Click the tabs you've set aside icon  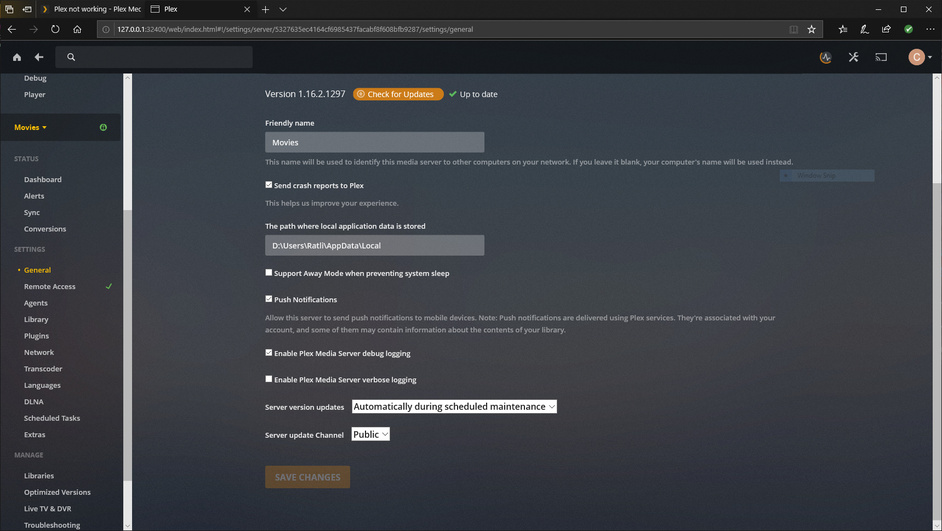click(9, 9)
